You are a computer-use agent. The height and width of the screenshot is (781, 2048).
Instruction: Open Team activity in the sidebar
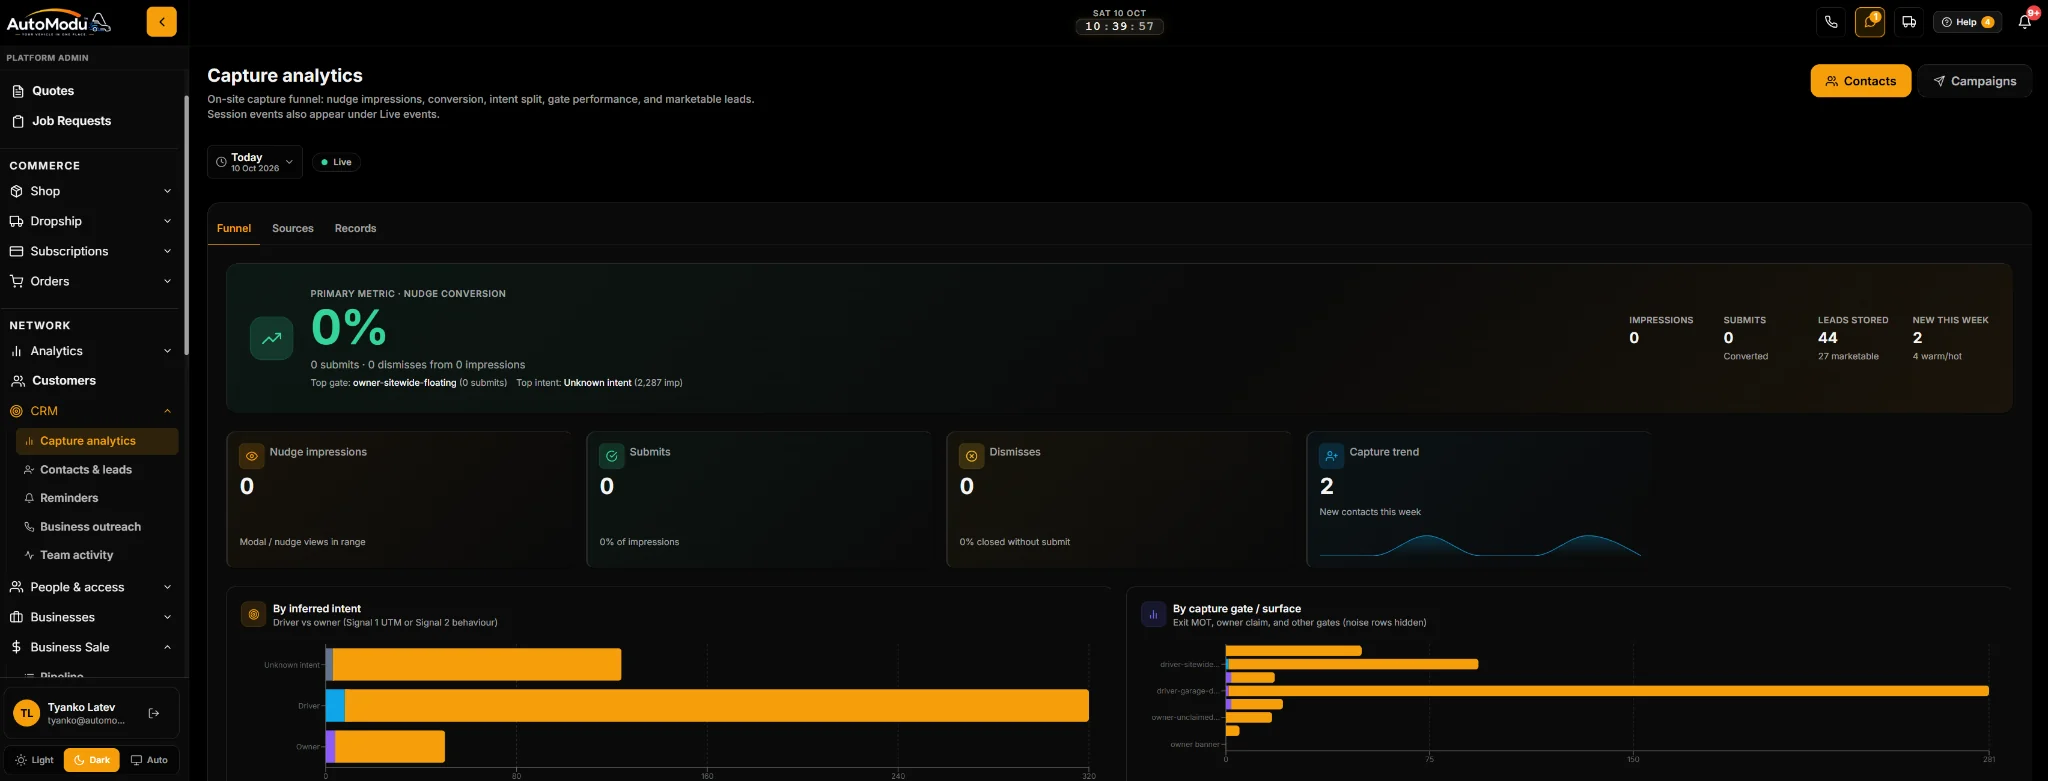(98, 555)
